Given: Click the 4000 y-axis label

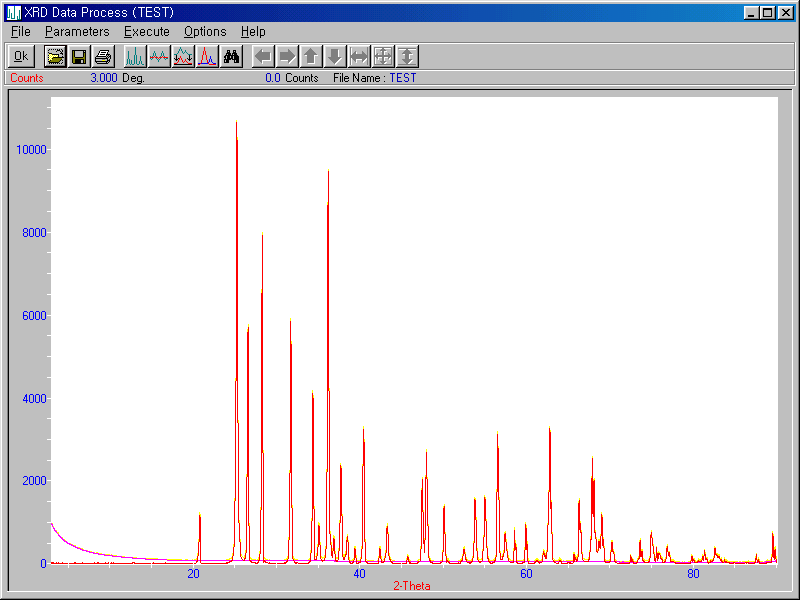Looking at the screenshot, I should [34, 398].
